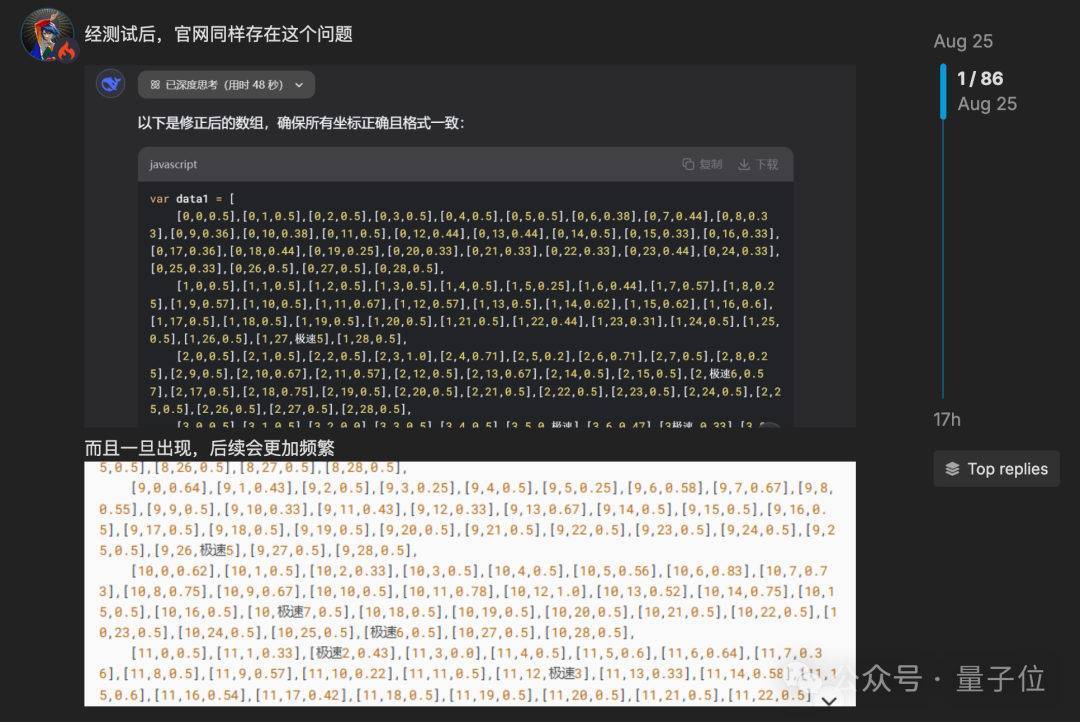Viewport: 1080px width, 722px height.
Task: Grab the 1 / 86 timeline scroller handle
Action: tap(943, 91)
